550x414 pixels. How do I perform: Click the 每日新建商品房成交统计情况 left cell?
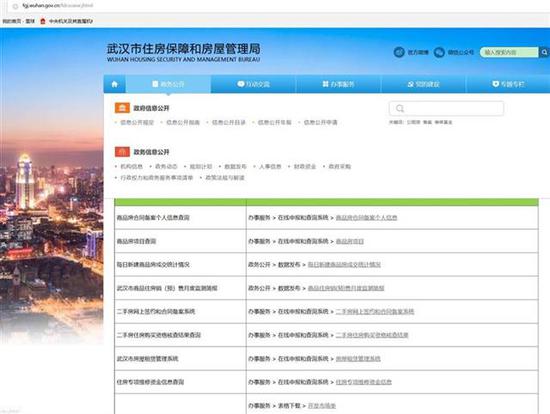(180, 265)
